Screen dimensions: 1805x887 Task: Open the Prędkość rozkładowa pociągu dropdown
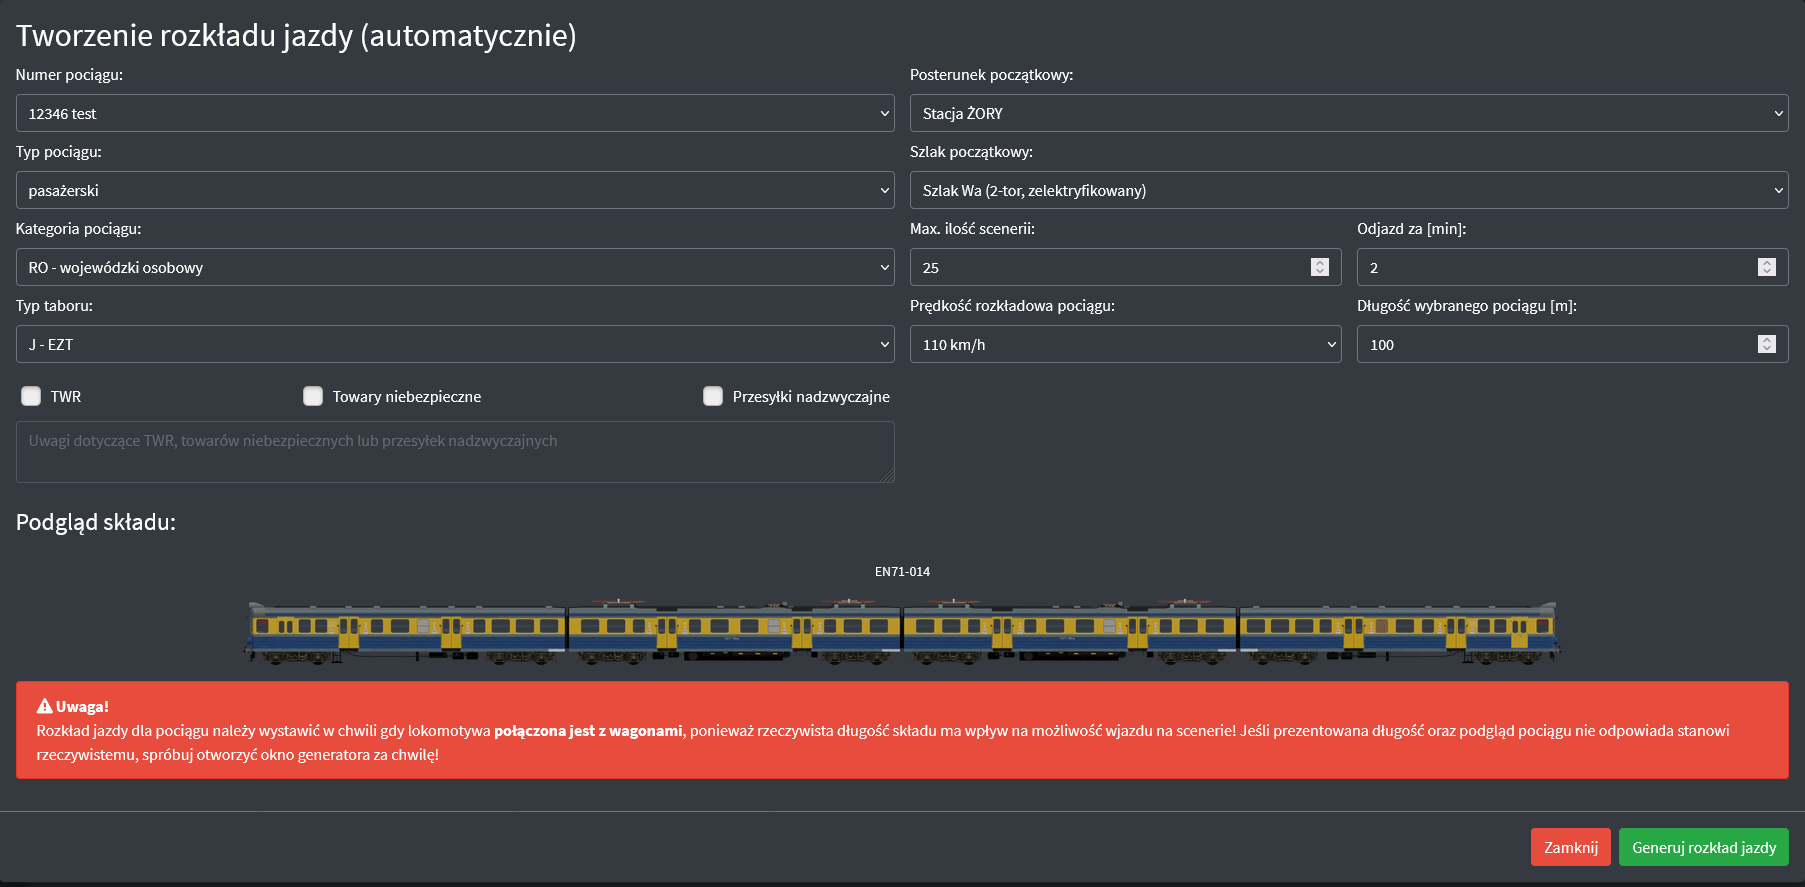point(1124,344)
